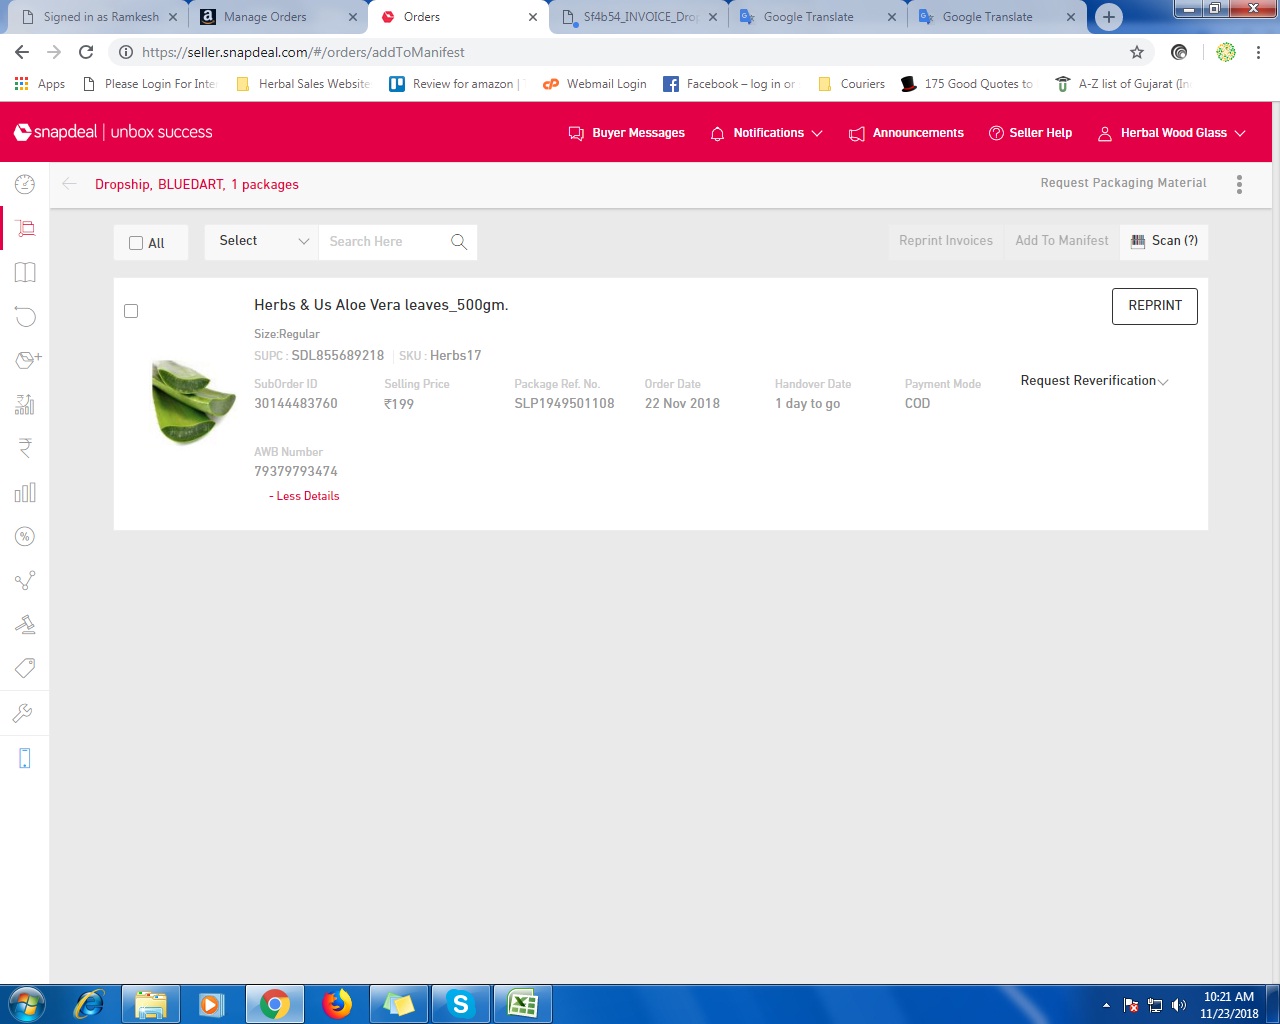Click the promotions percent icon in sidebar
The width and height of the screenshot is (1280, 1024).
25,536
